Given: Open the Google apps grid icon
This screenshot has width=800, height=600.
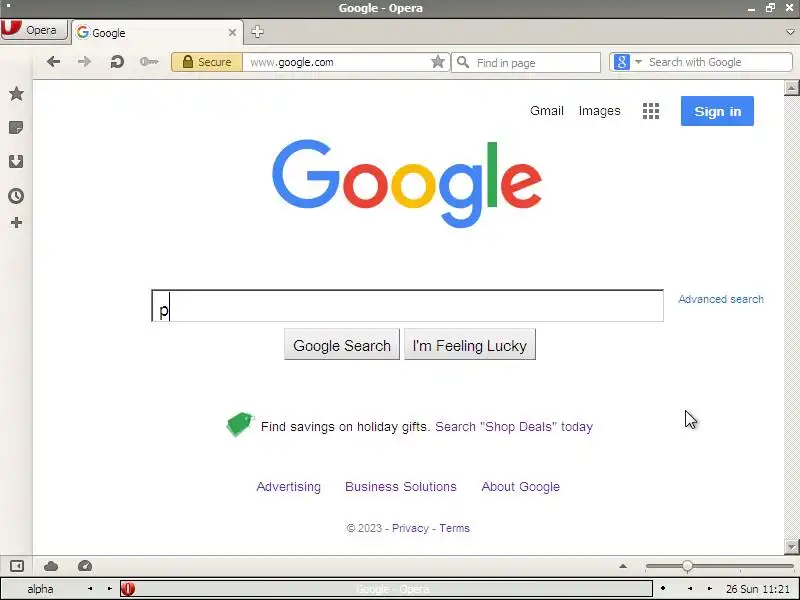Looking at the screenshot, I should pyautogui.click(x=651, y=111).
